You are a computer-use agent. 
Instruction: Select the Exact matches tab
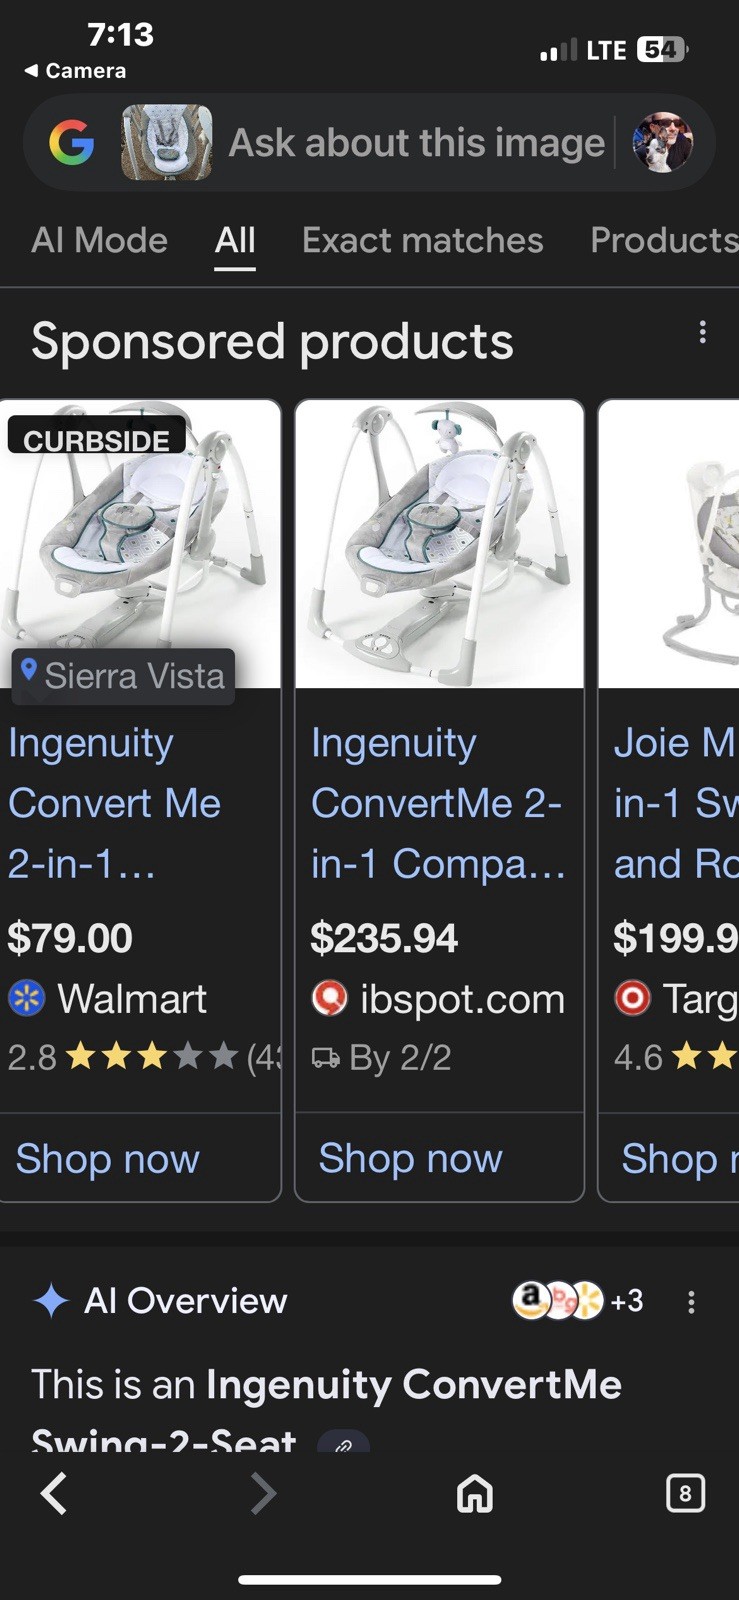[422, 241]
